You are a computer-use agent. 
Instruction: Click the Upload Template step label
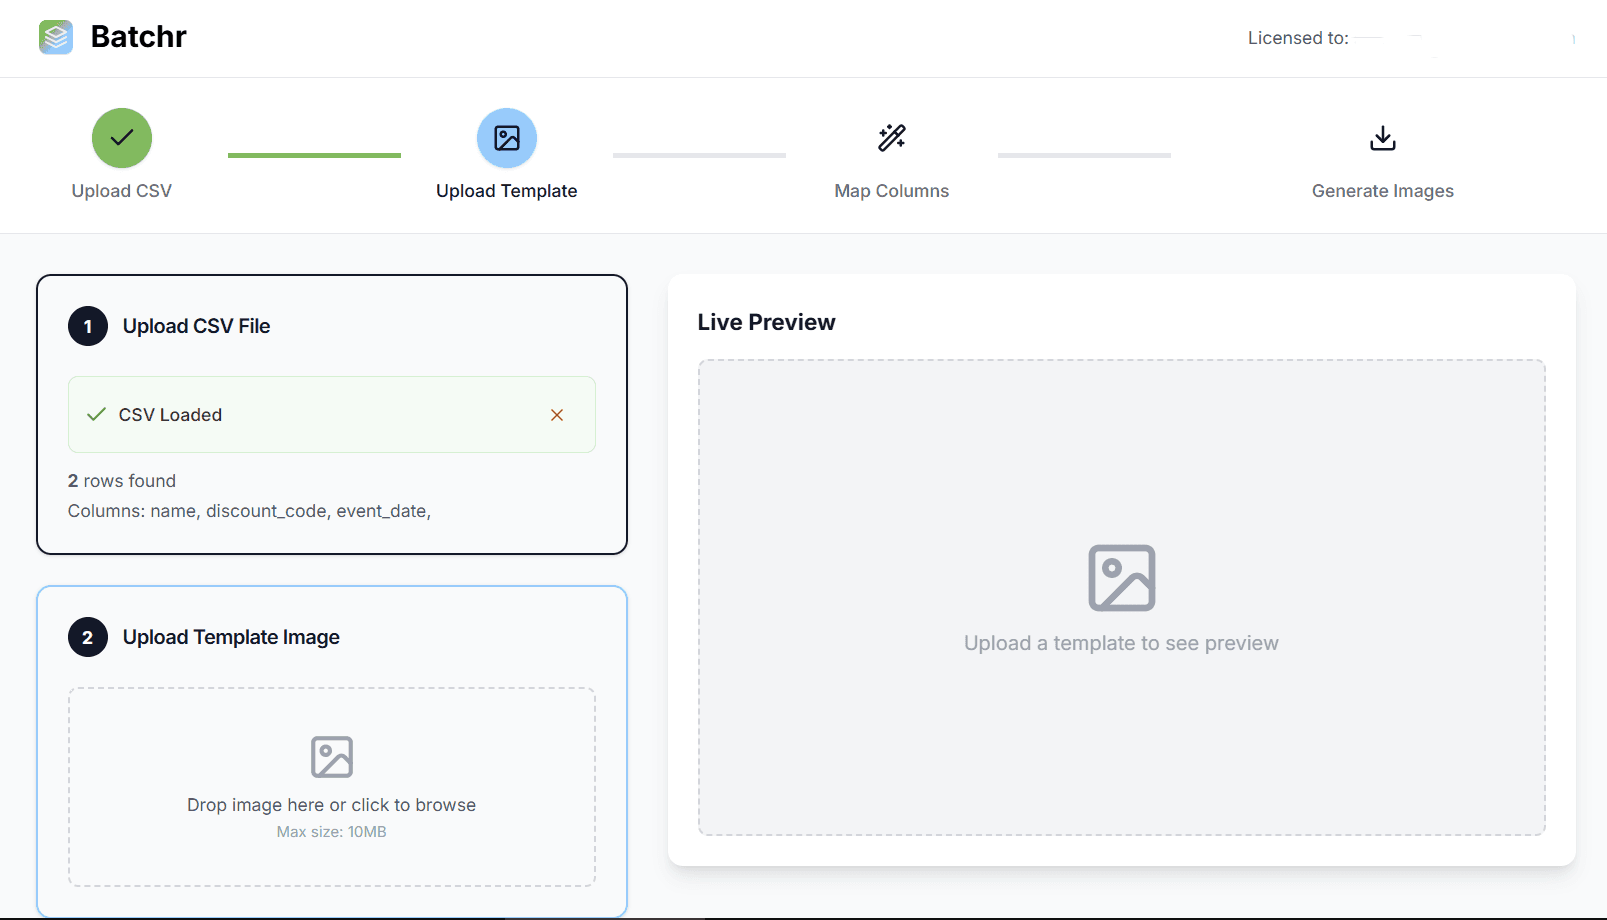(x=506, y=190)
